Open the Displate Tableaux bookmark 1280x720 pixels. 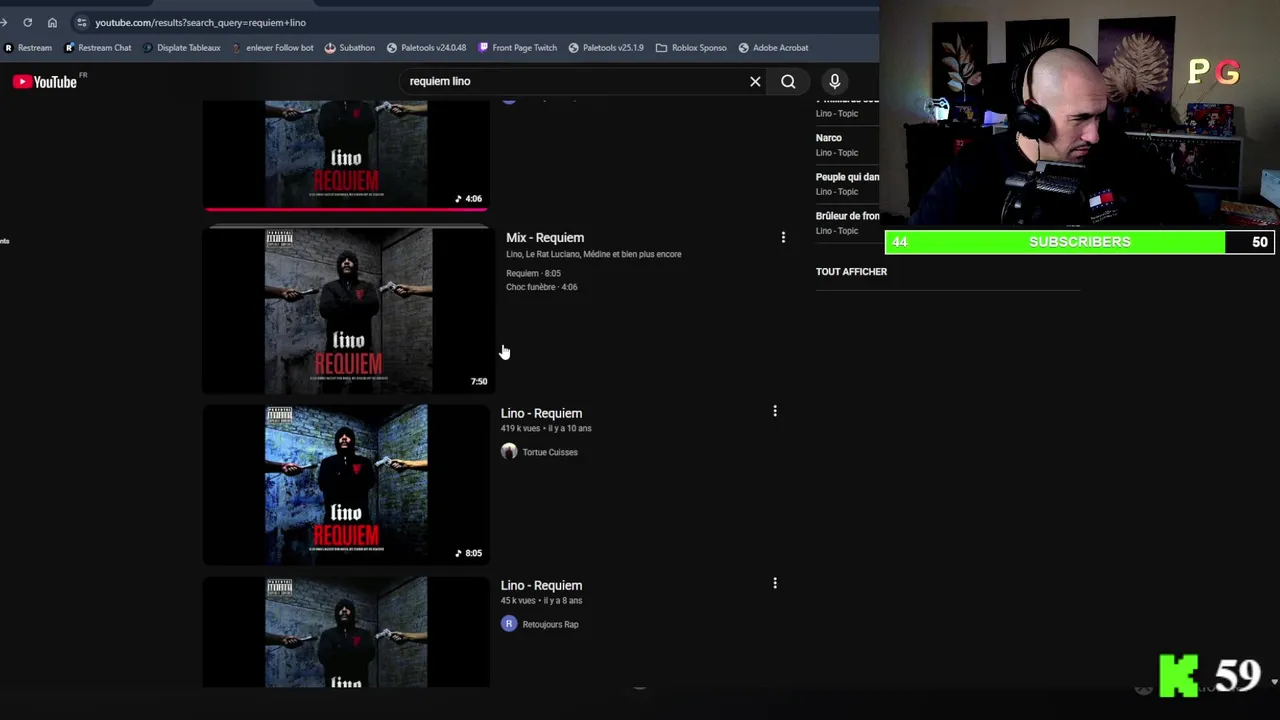coord(182,47)
